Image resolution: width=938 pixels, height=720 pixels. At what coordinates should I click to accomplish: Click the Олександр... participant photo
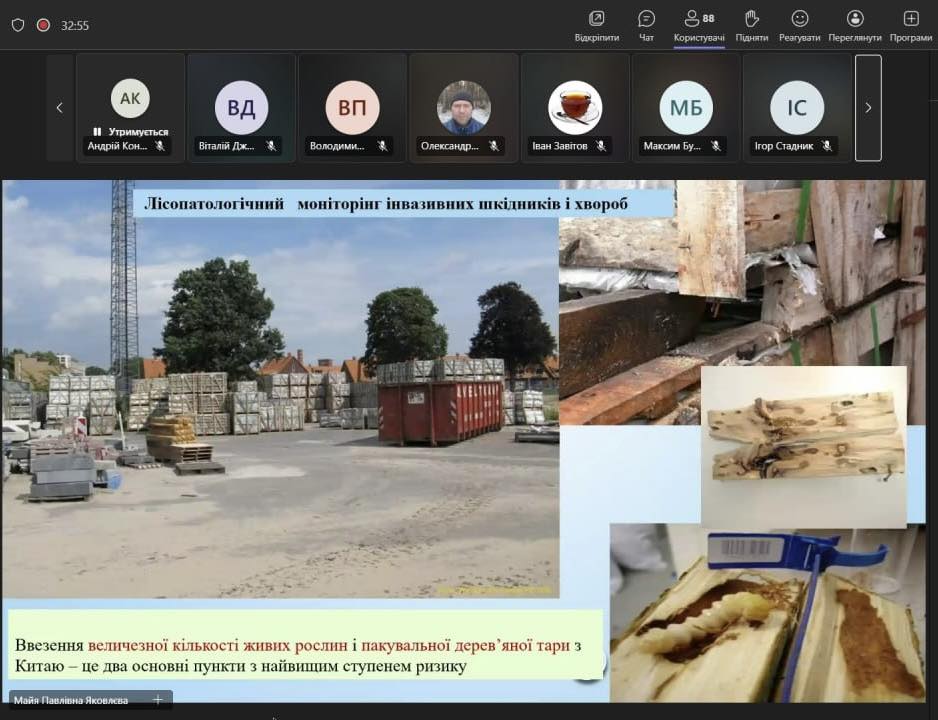(464, 107)
